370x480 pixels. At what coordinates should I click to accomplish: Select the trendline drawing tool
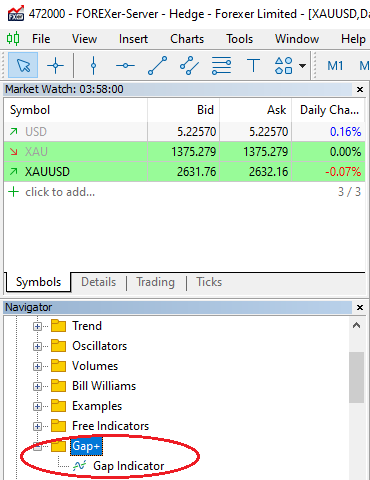click(157, 65)
